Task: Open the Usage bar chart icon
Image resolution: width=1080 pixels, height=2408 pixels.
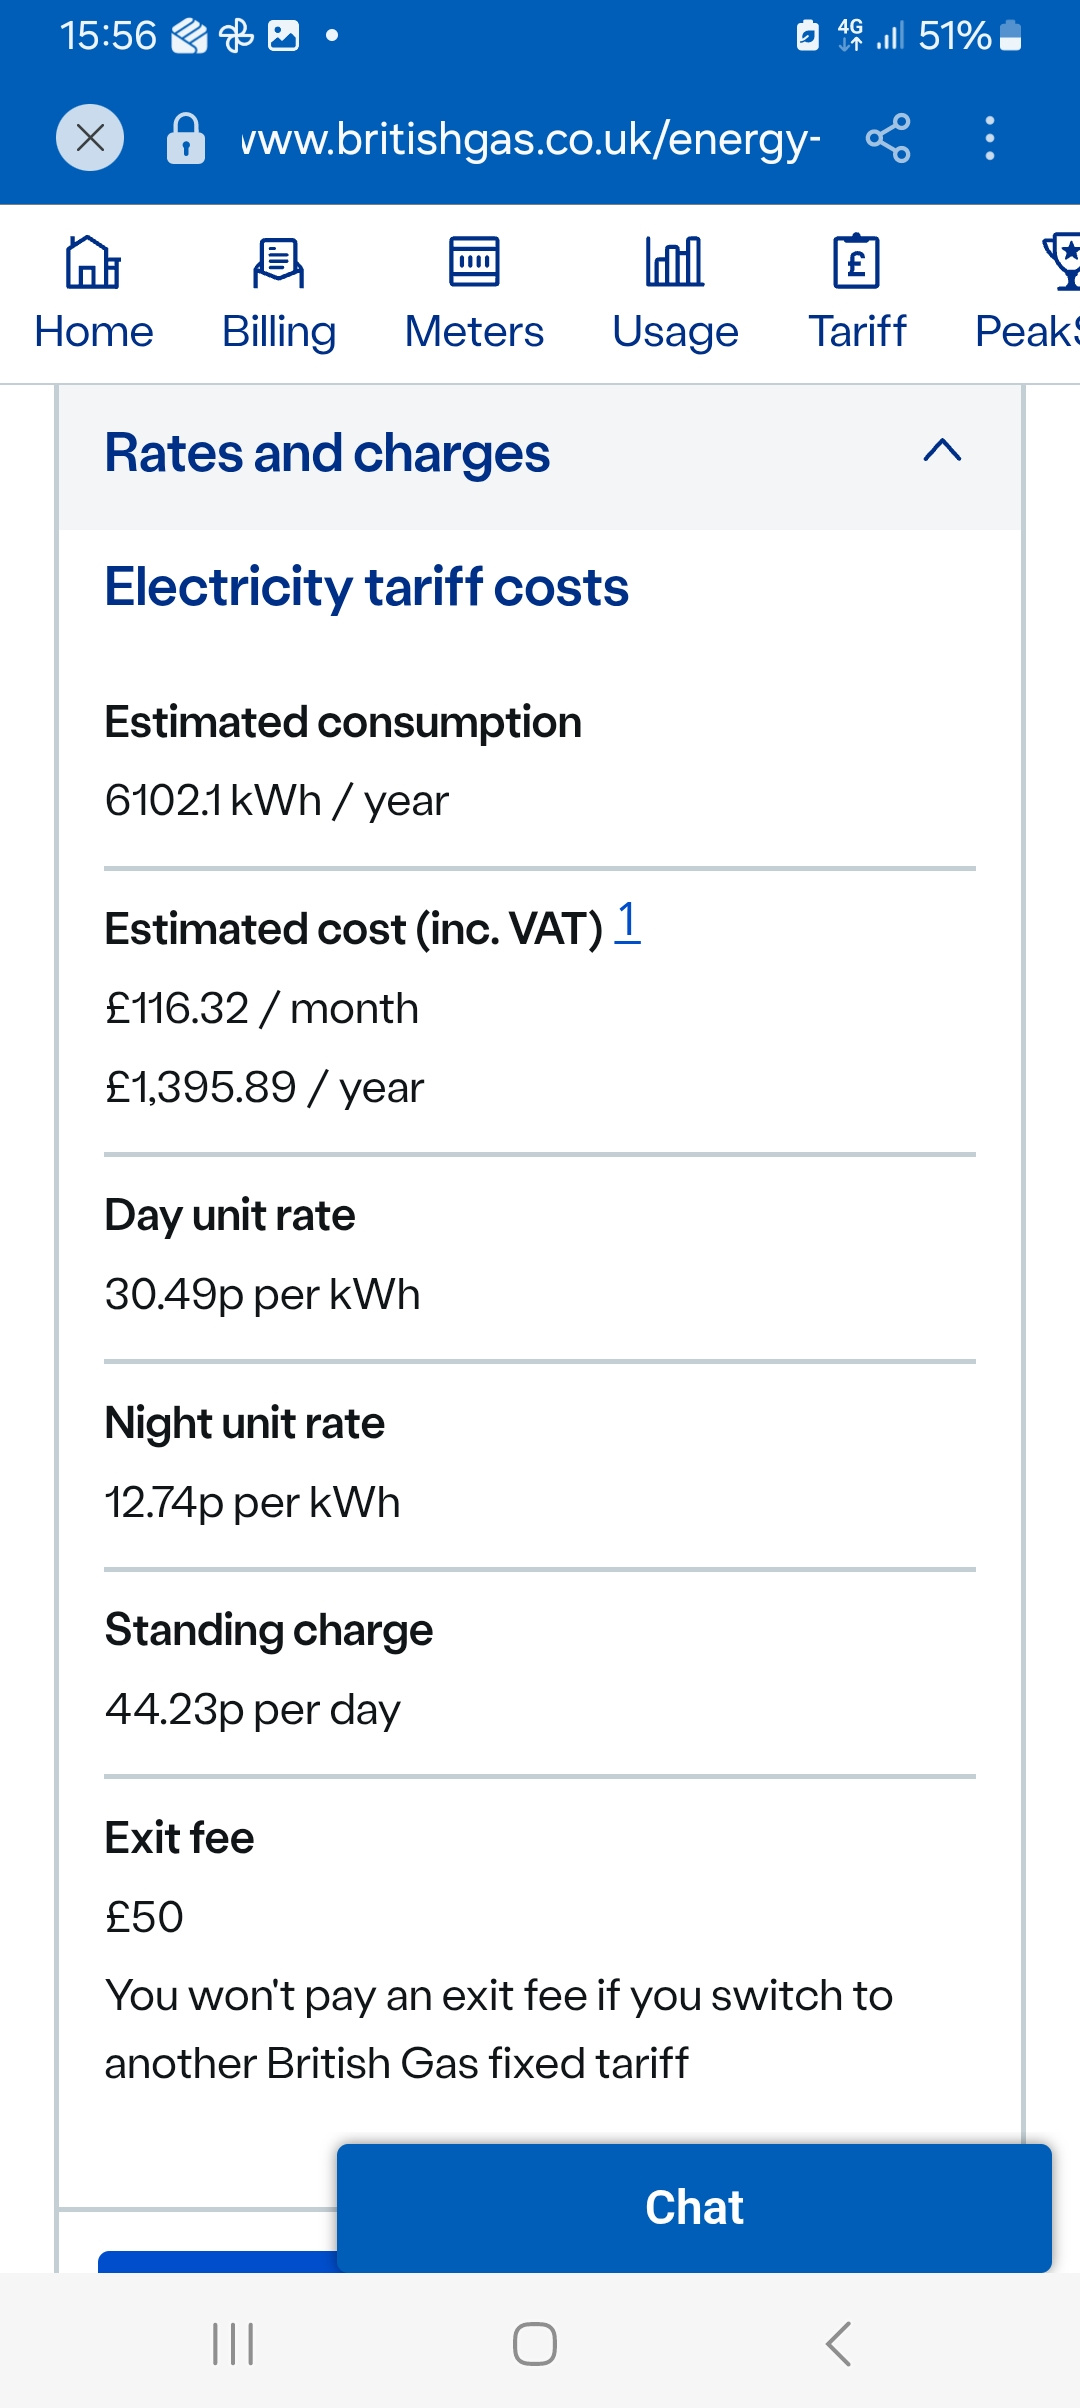Action: [x=675, y=262]
